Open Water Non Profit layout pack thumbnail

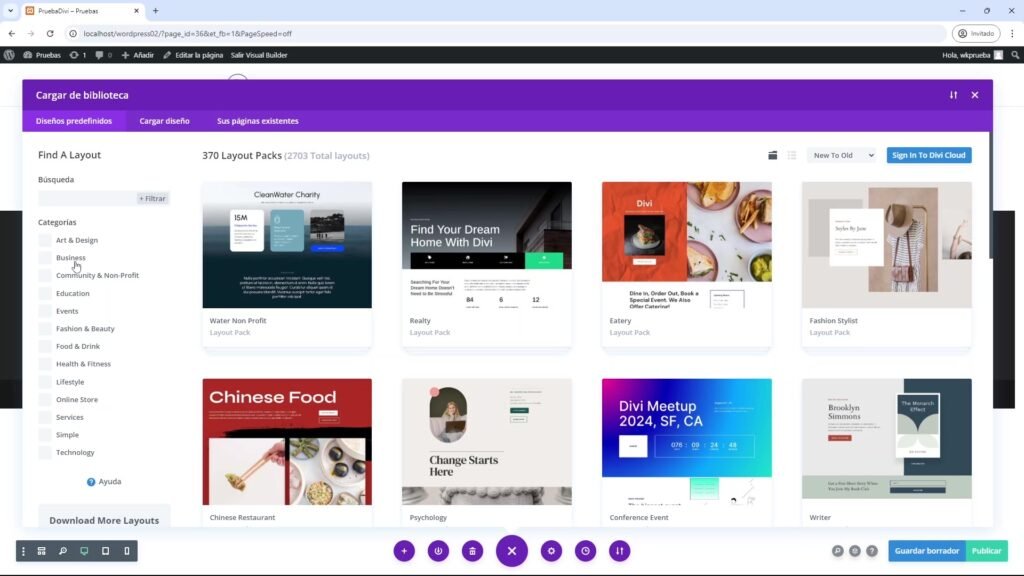(287, 245)
